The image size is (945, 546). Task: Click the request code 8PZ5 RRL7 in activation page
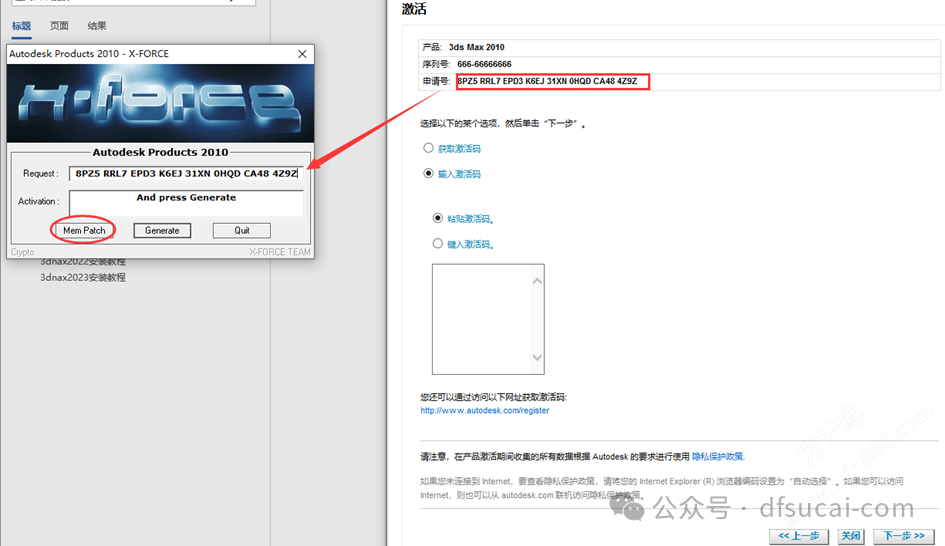[547, 81]
